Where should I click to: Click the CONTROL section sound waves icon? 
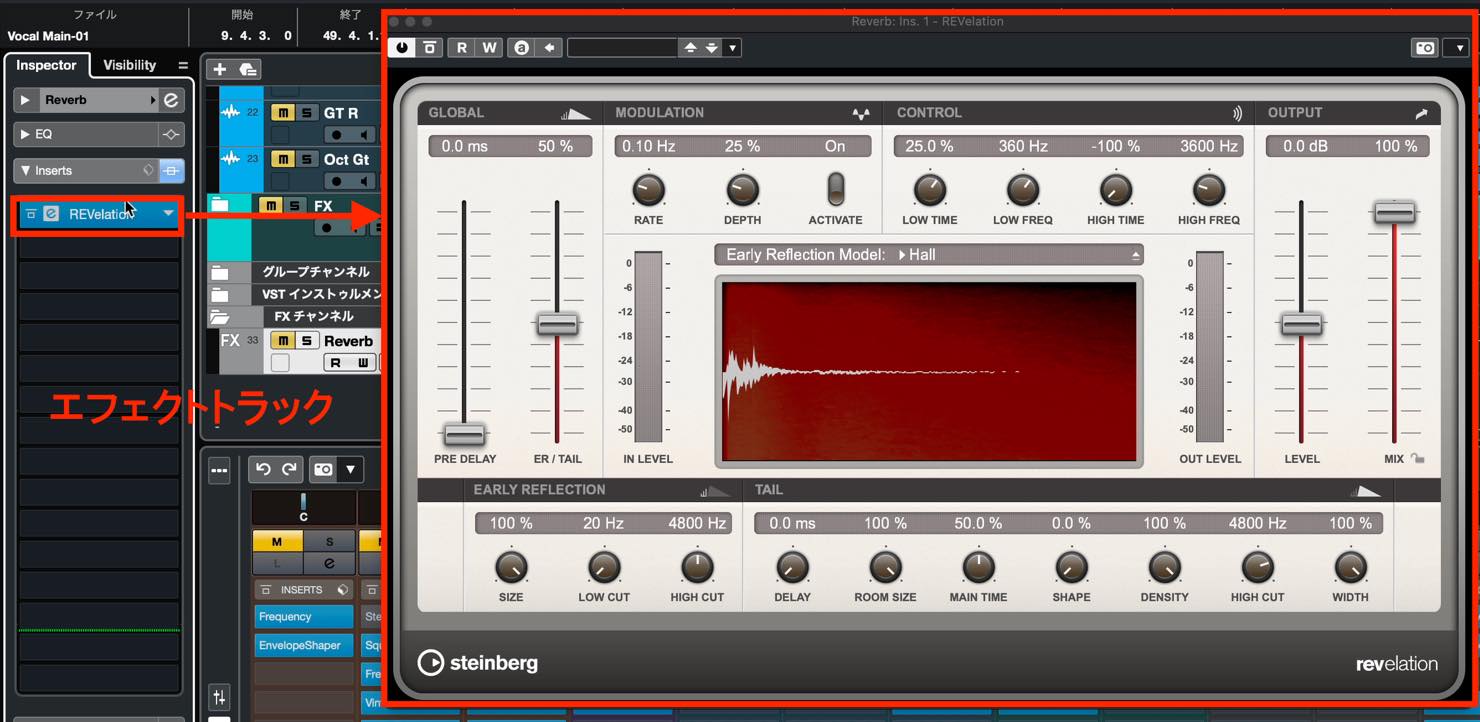1237,114
